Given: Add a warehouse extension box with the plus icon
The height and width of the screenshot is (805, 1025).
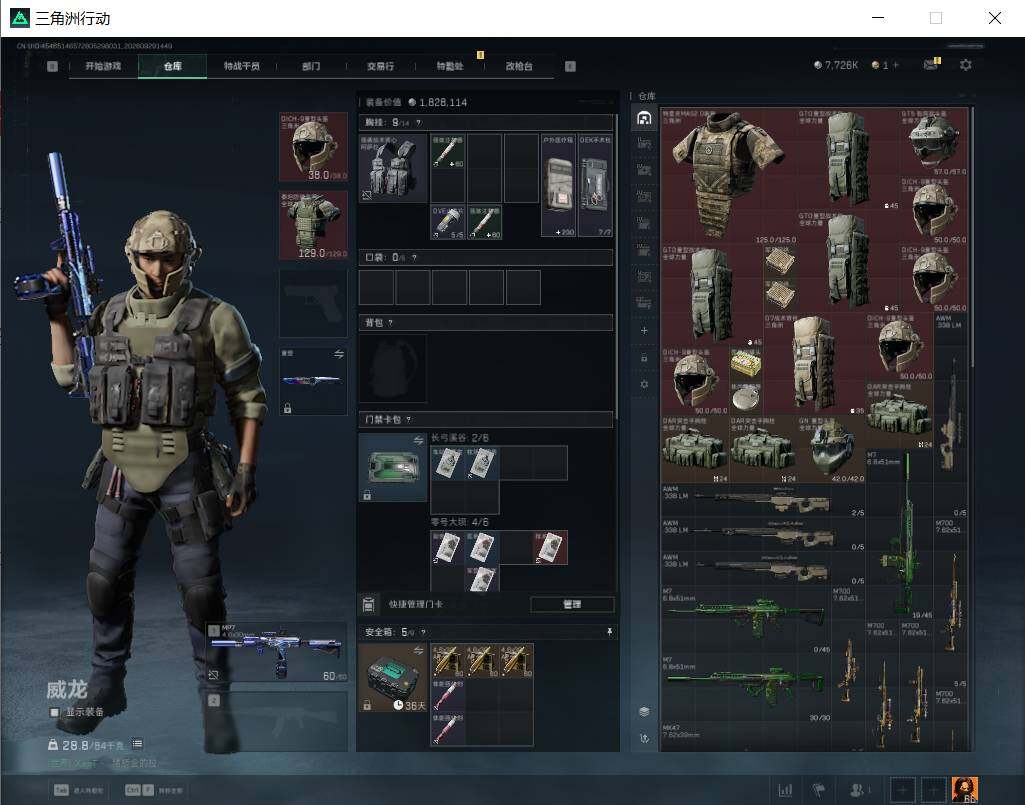Looking at the screenshot, I should 644,330.
